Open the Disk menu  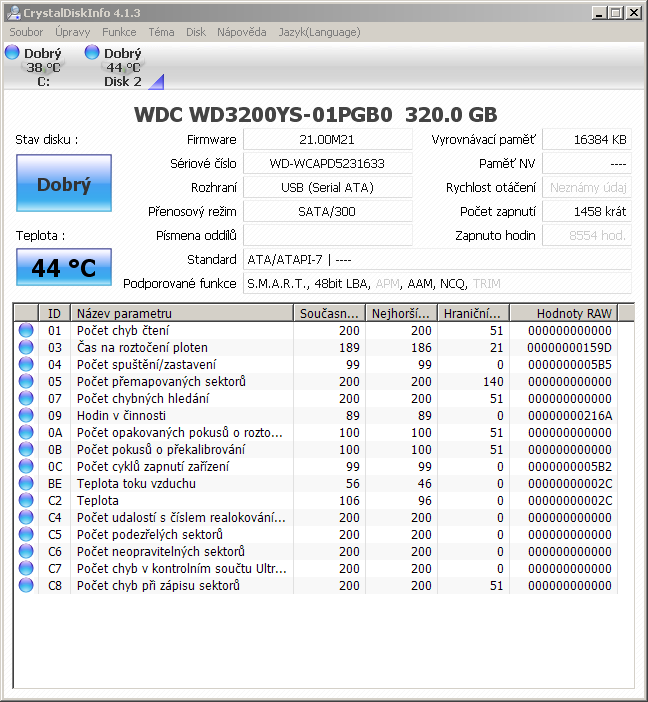196,32
